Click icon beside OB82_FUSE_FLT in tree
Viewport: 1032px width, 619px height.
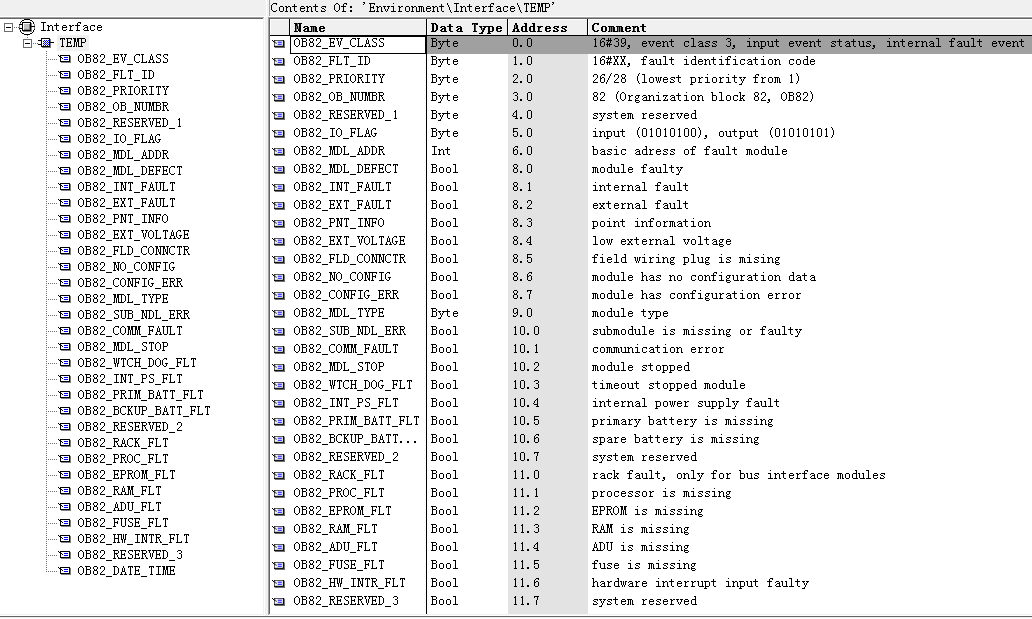65,523
